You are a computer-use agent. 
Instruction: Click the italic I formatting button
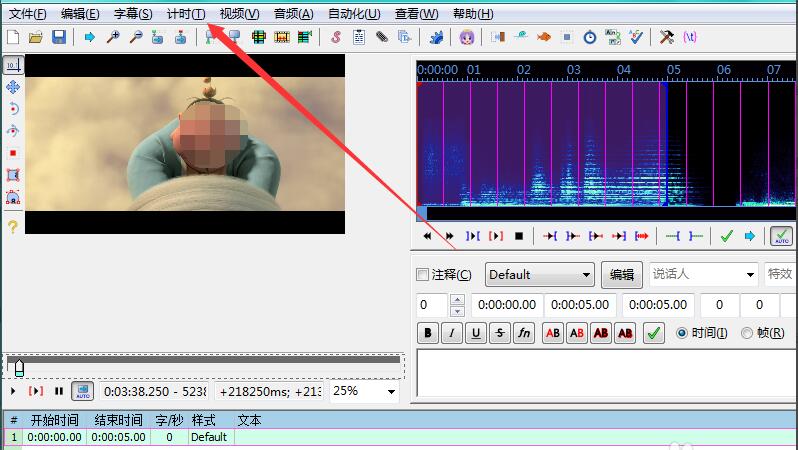[x=452, y=334]
